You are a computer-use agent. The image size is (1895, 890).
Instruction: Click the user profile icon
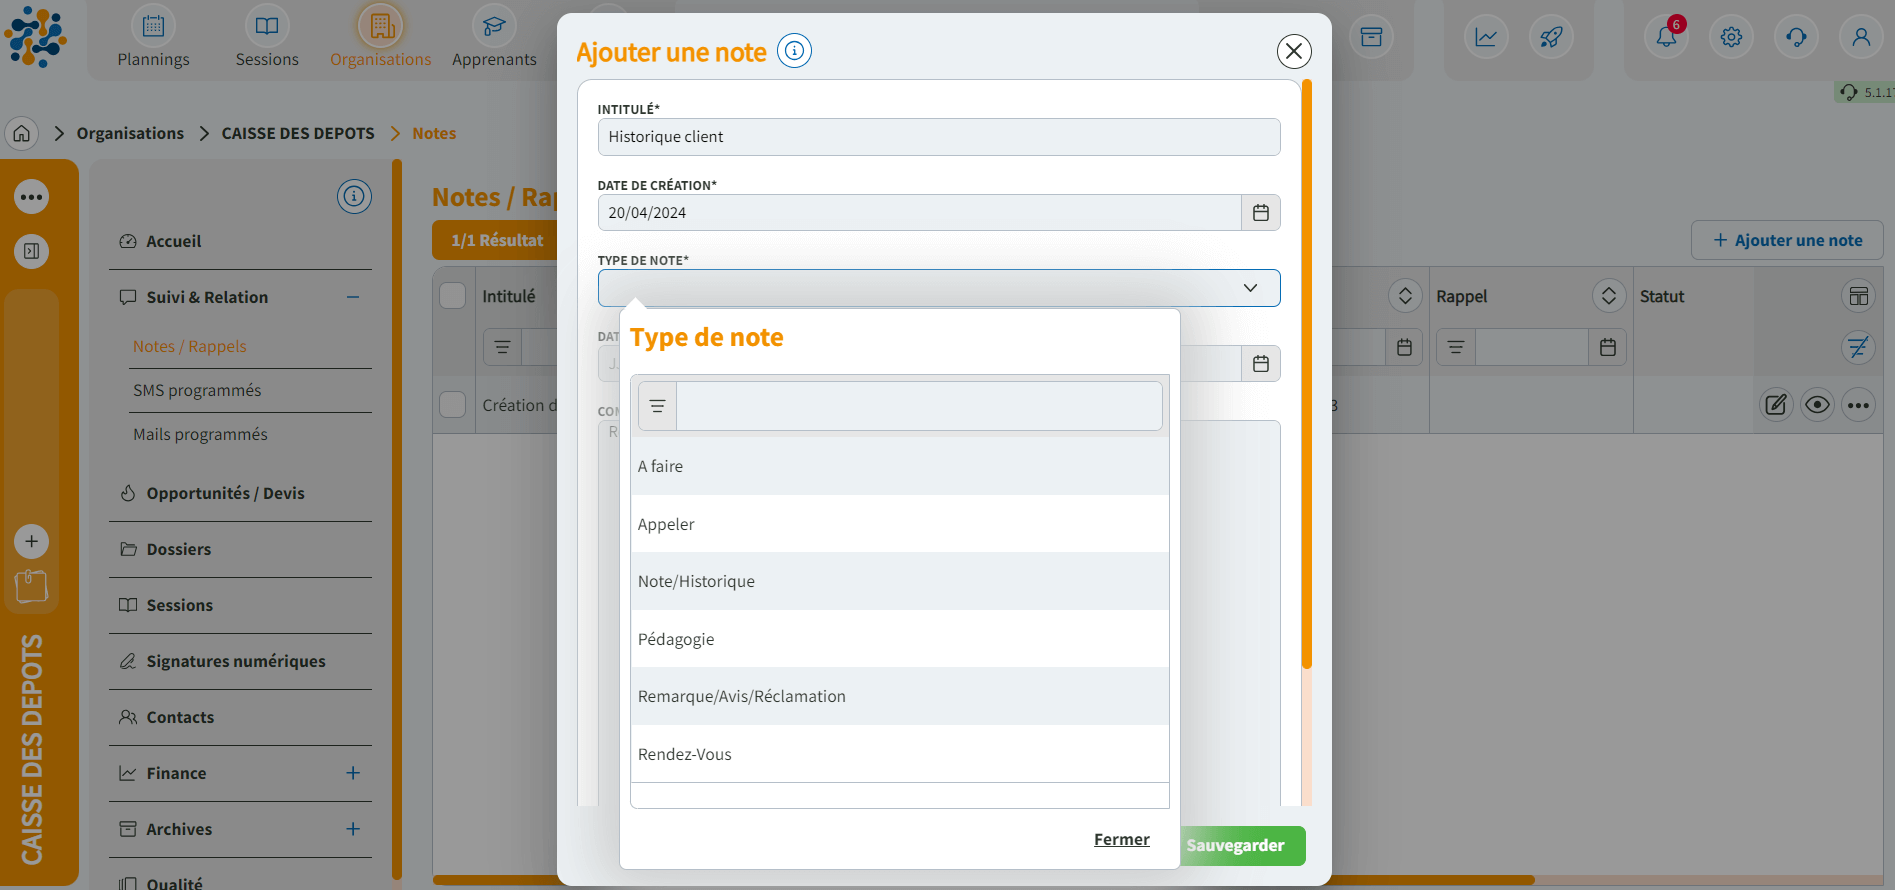click(1860, 38)
